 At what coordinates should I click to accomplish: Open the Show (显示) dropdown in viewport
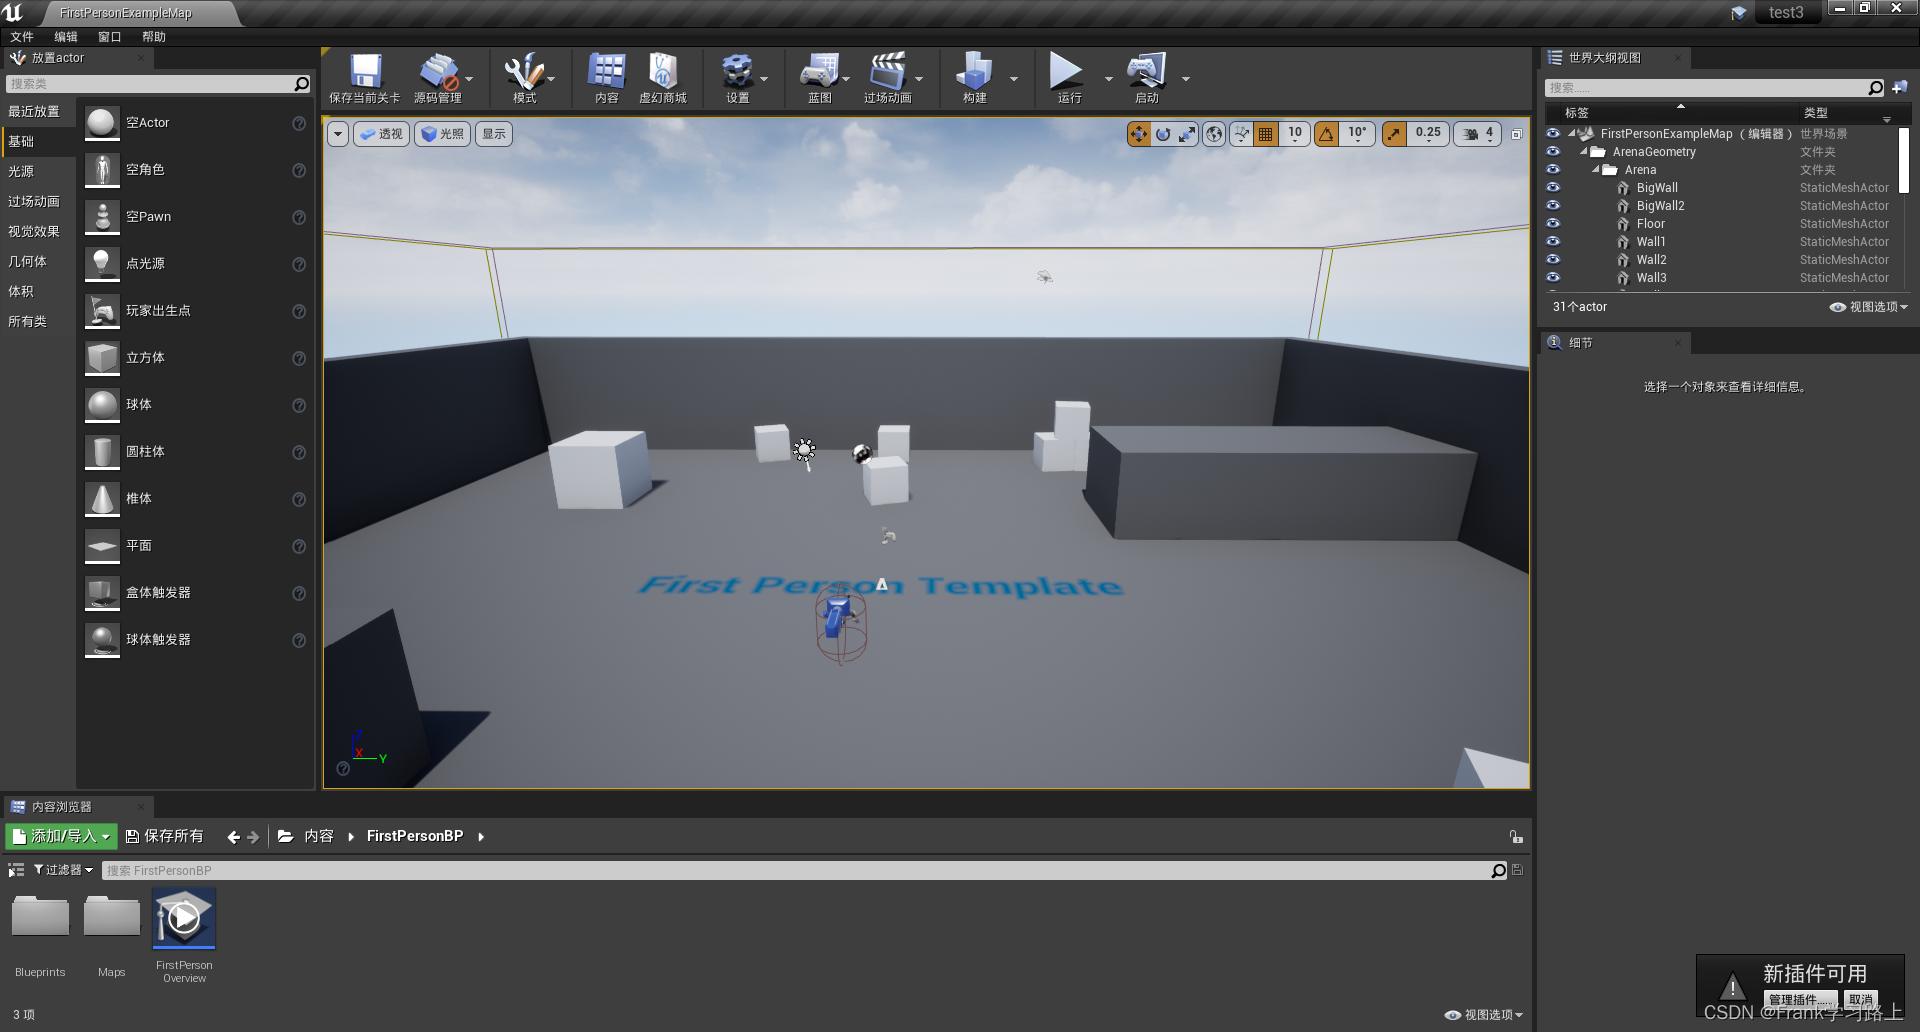tap(494, 134)
